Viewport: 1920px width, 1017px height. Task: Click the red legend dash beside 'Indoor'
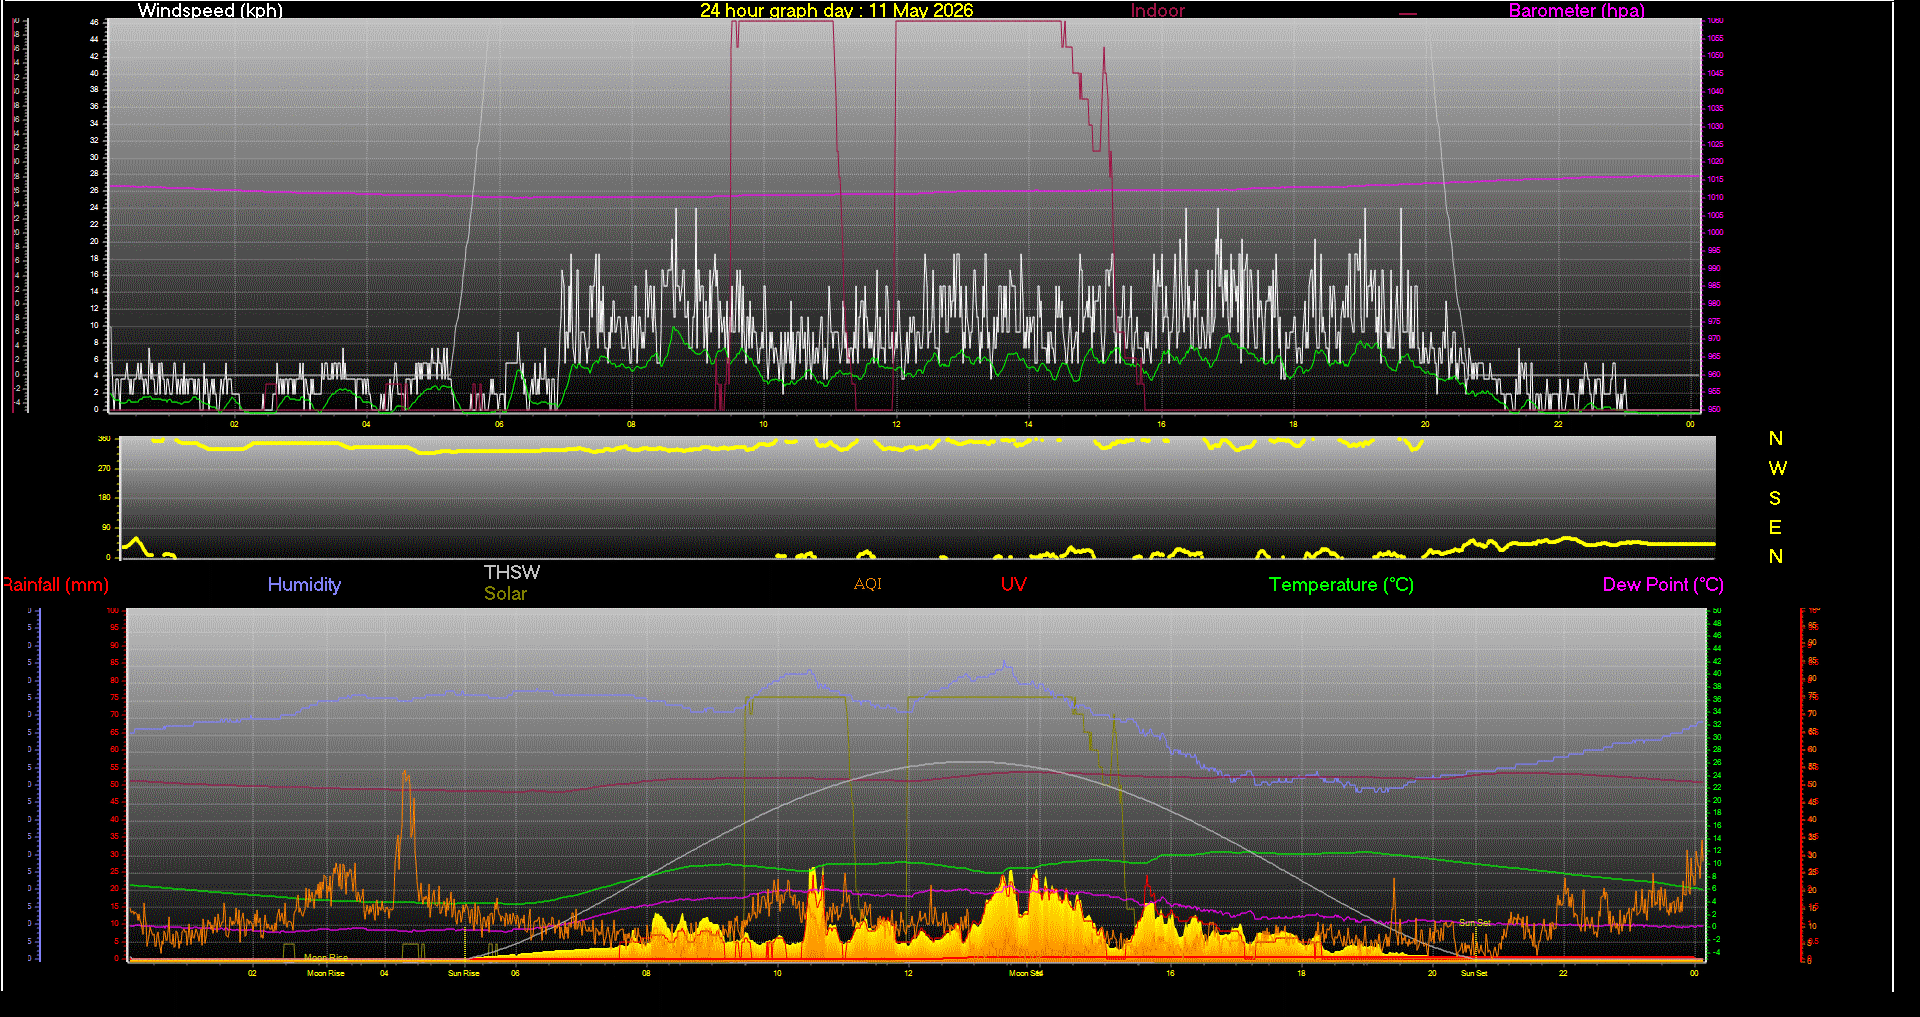point(1408,14)
